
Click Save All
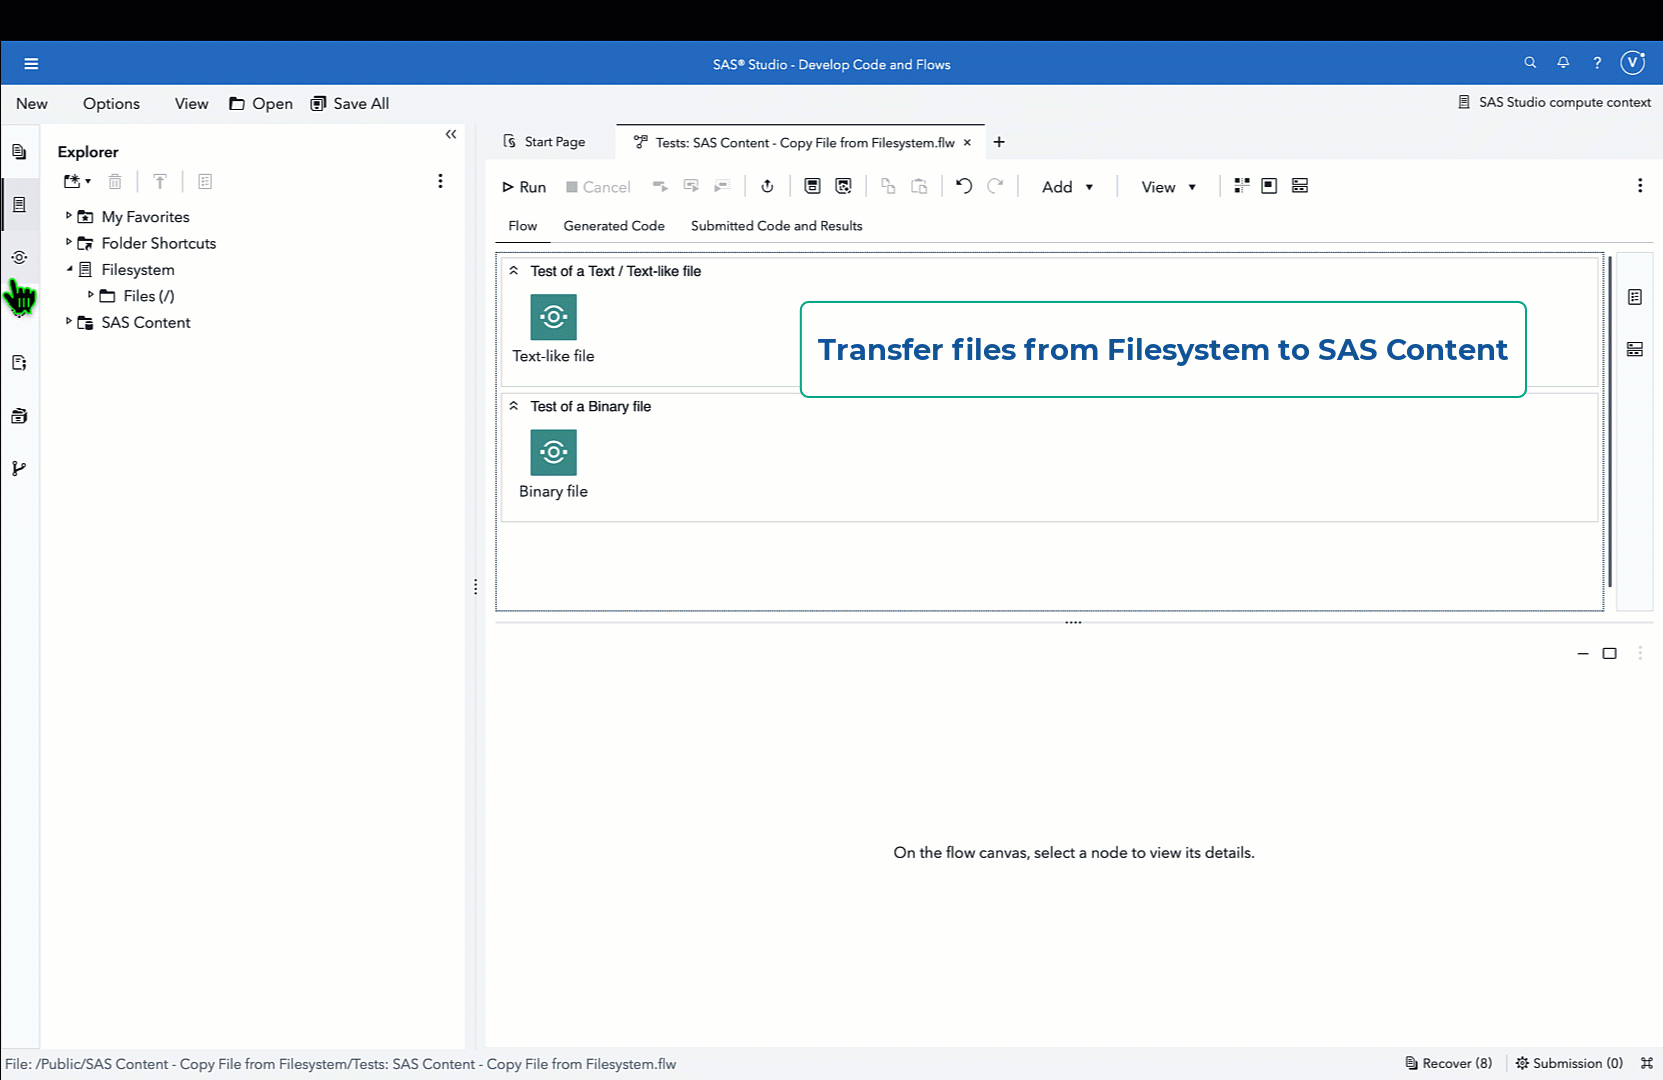(x=350, y=104)
